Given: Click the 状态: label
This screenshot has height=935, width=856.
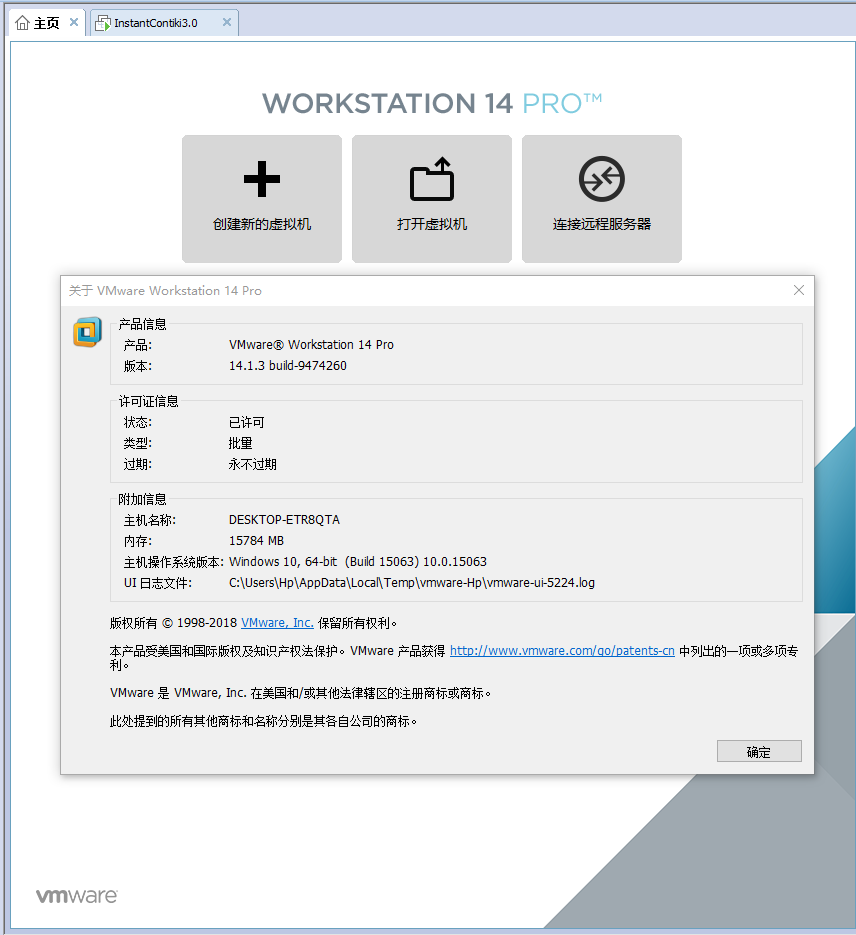Looking at the screenshot, I should click(x=138, y=423).
